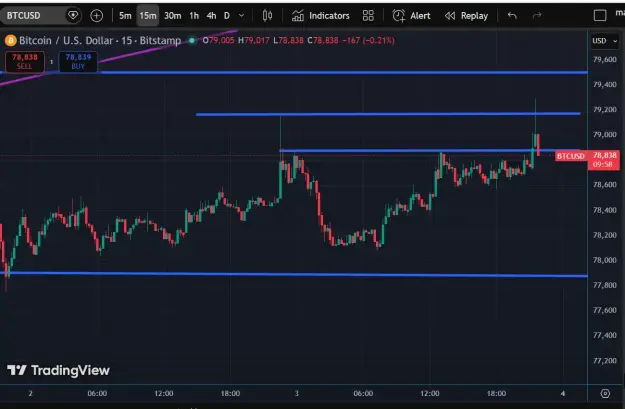Click the BTCUSD price label on price scale
The image size is (625, 409).
pos(570,156)
